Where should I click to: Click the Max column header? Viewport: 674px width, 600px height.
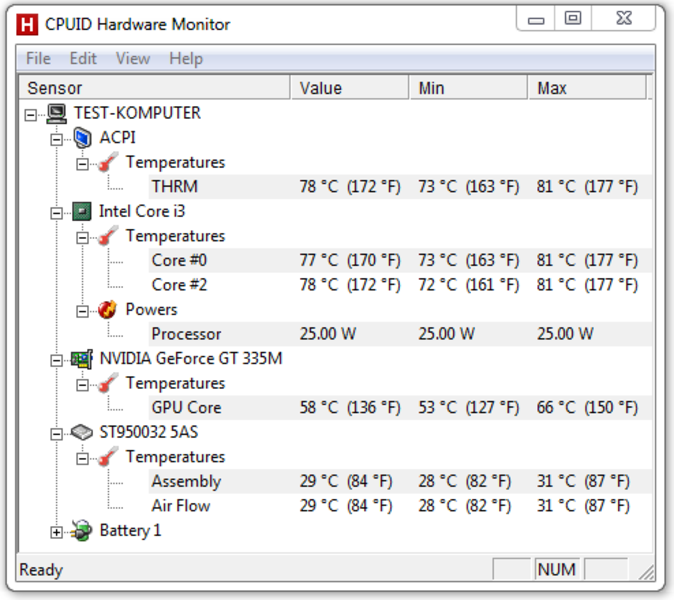pos(587,88)
